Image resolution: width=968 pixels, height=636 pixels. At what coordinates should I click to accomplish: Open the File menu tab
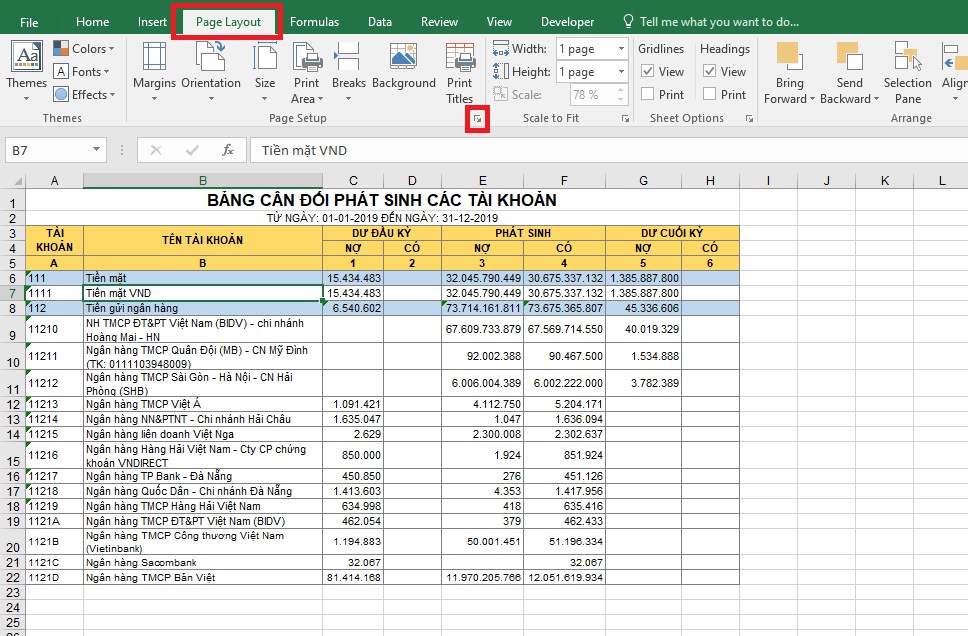(x=29, y=22)
